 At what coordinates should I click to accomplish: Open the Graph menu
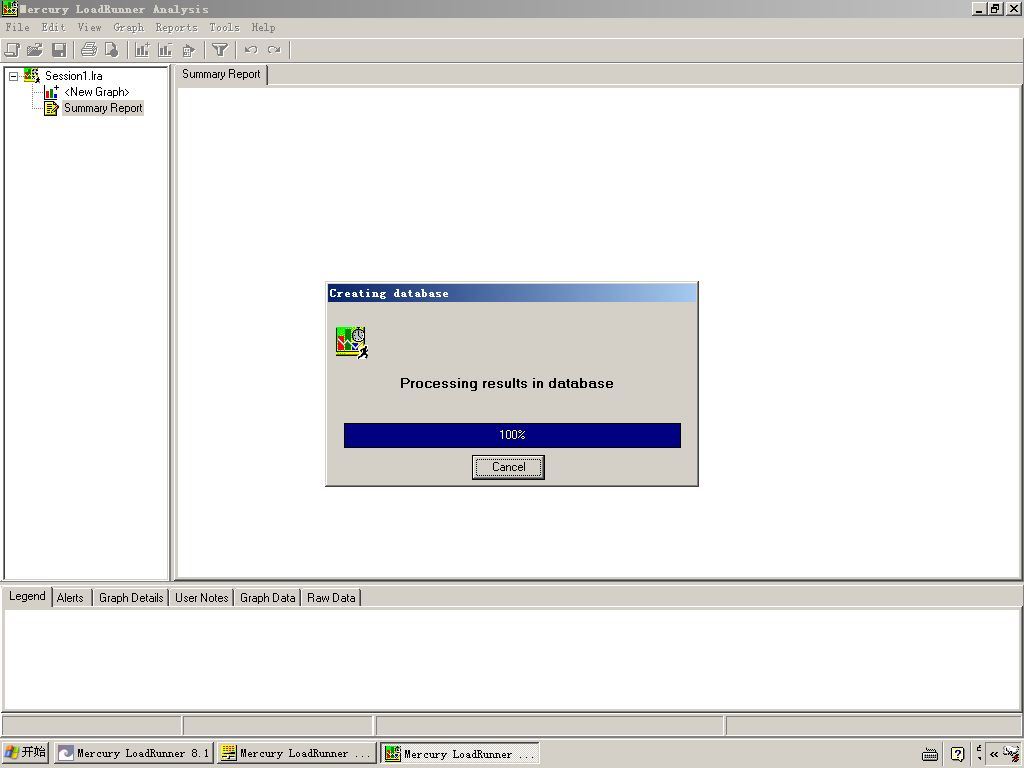[x=129, y=27]
